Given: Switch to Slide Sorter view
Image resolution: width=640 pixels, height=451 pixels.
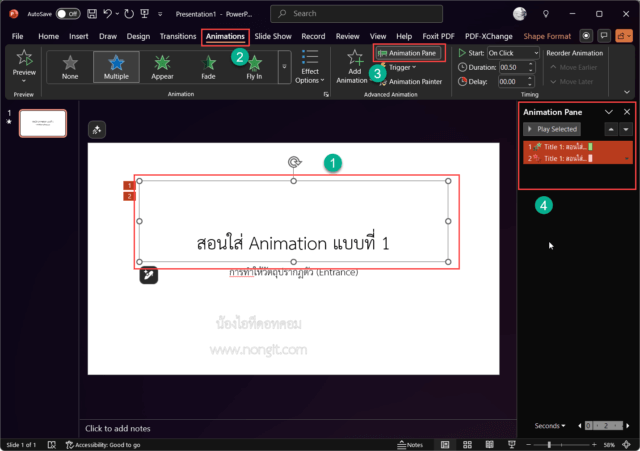Looking at the screenshot, I should tap(467, 444).
